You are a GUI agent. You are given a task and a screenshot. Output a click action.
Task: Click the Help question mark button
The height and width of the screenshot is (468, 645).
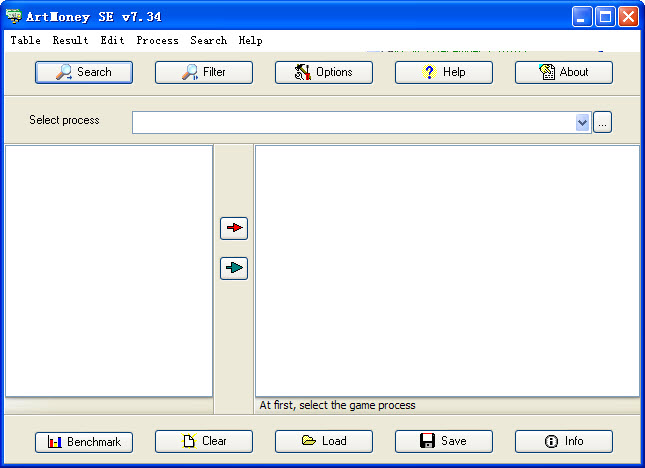pos(444,72)
